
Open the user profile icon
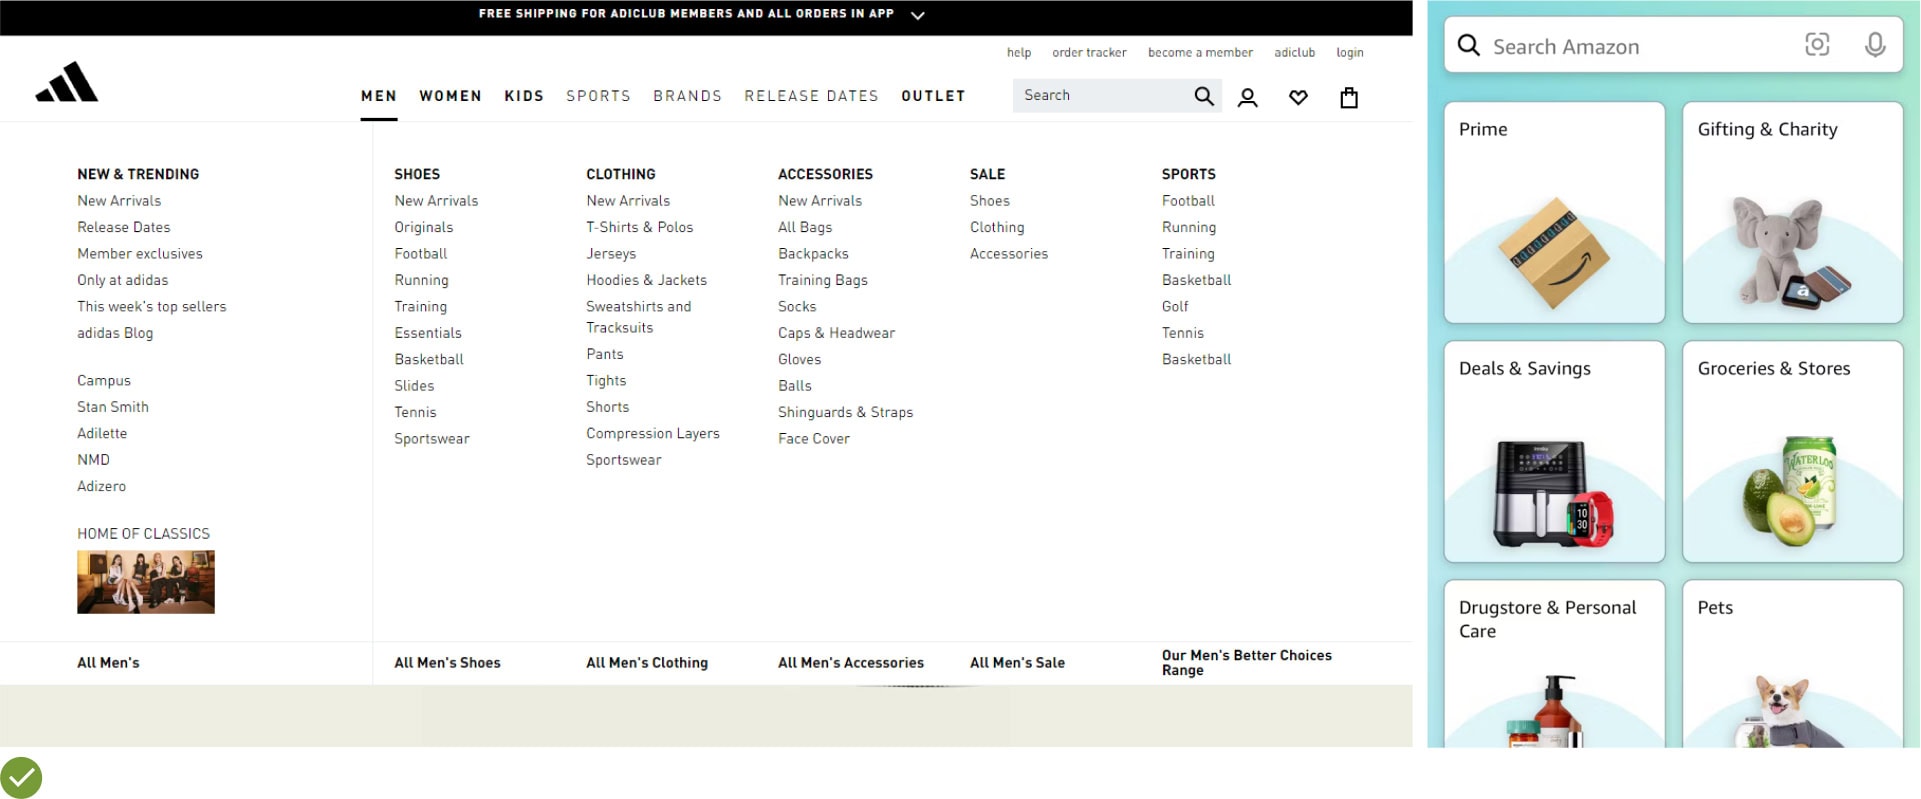point(1247,98)
